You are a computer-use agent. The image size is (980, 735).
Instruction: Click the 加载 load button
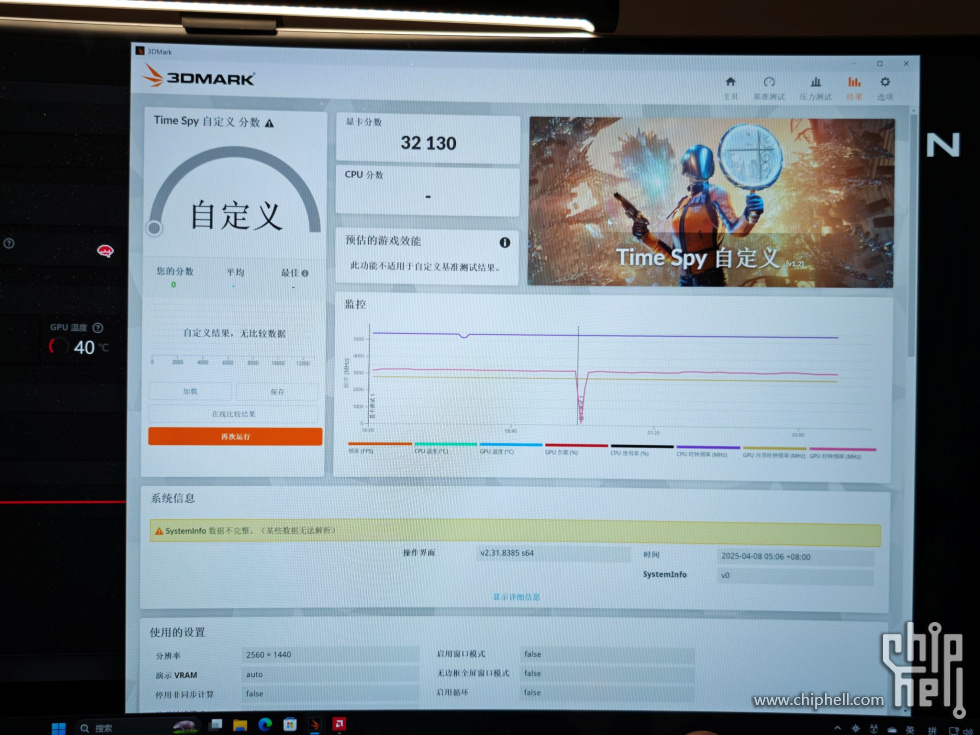click(190, 391)
